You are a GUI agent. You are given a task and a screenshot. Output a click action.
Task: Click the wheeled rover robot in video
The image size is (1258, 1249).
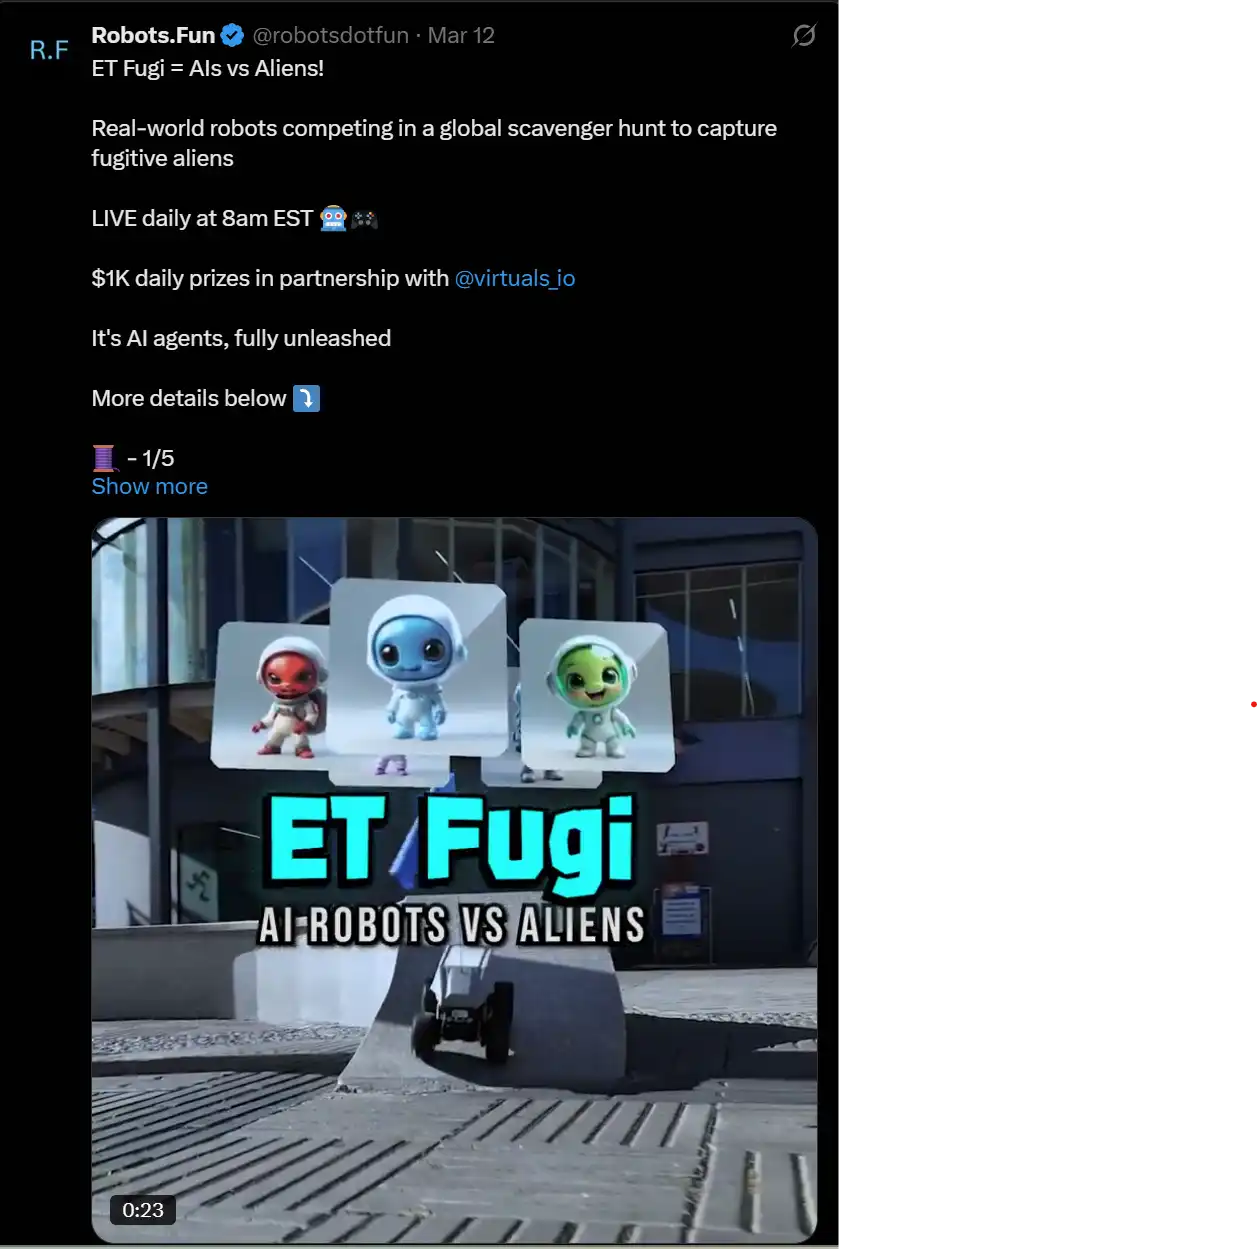pyautogui.click(x=462, y=1003)
